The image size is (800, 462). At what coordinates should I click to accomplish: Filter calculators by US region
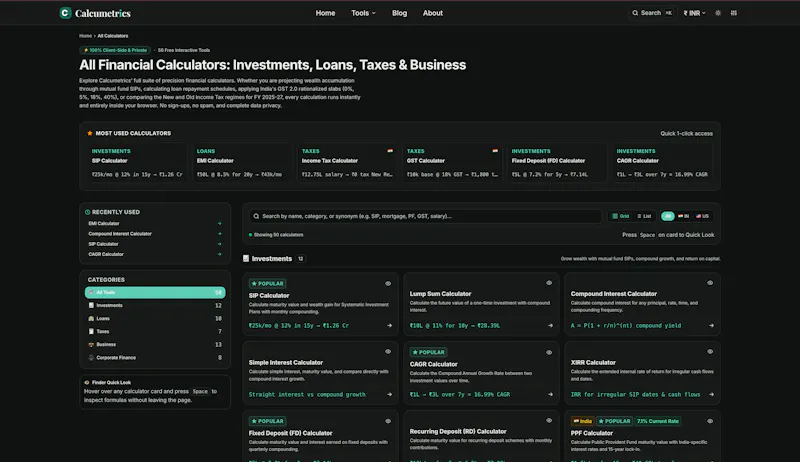pos(703,216)
